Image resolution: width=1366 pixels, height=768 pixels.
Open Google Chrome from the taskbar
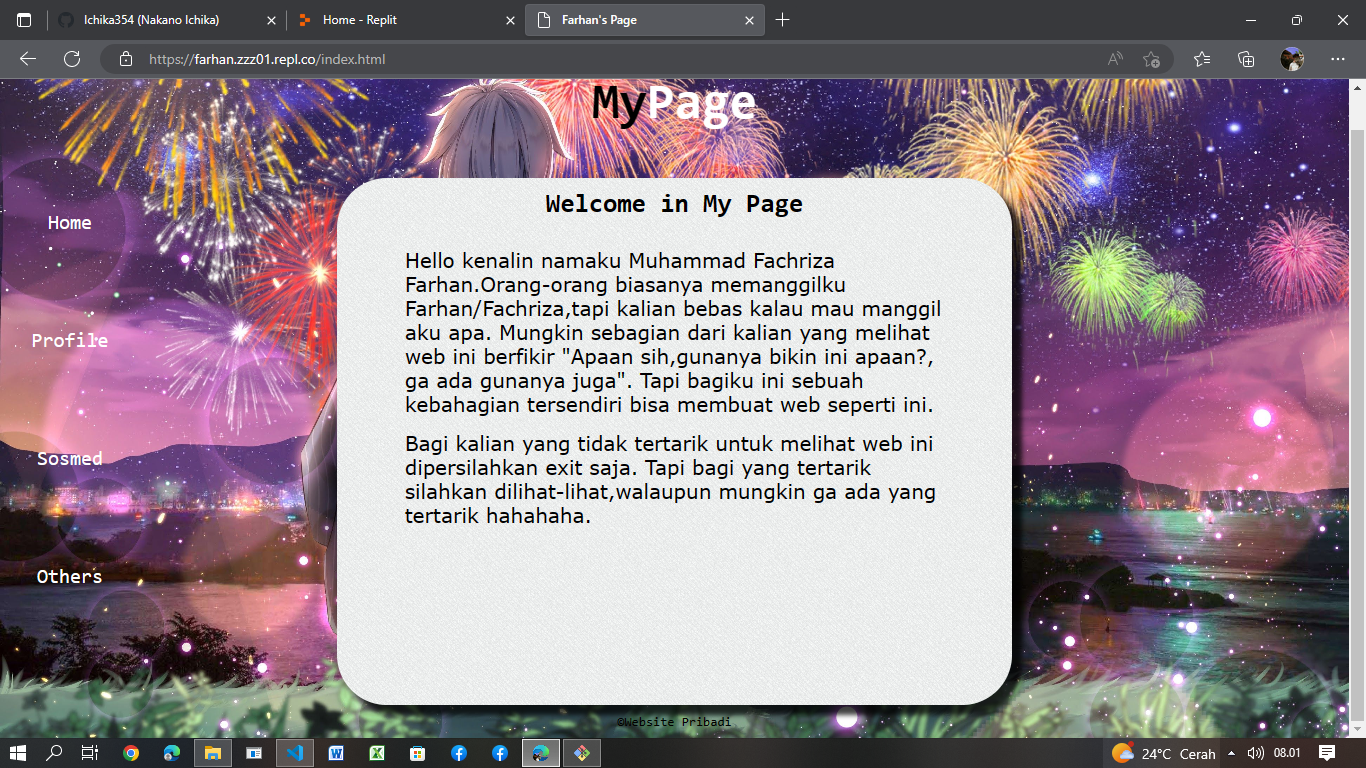(x=130, y=753)
